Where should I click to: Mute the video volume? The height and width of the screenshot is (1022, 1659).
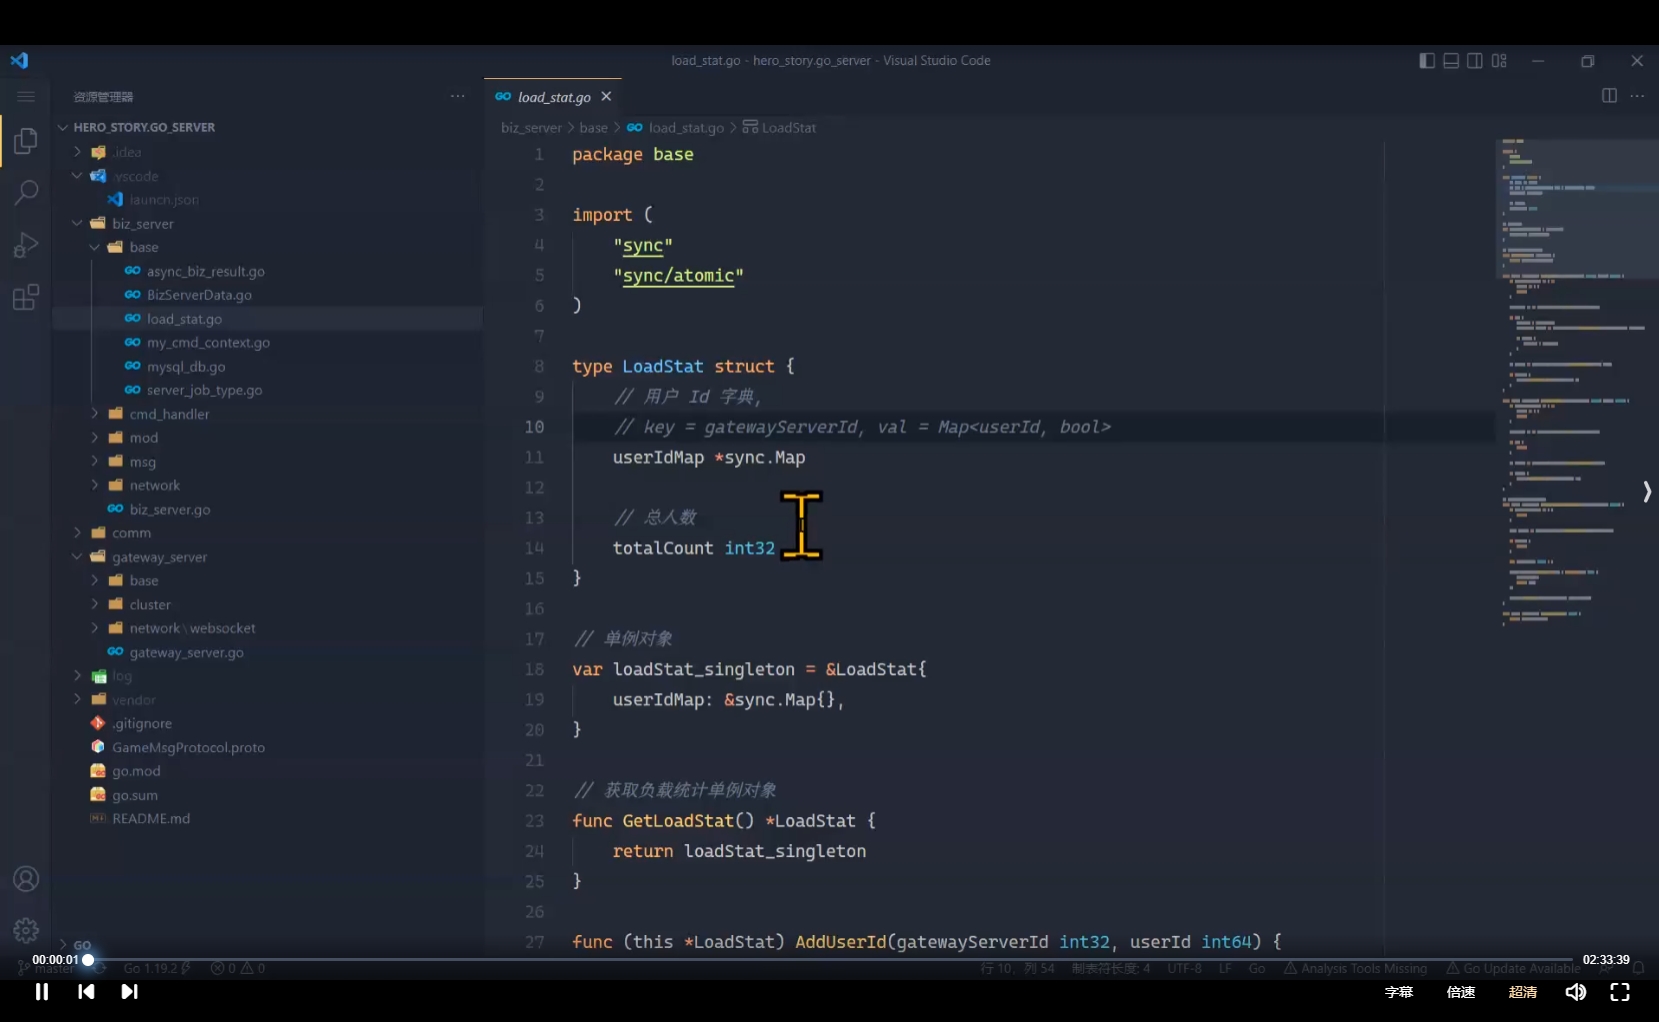tap(1575, 992)
